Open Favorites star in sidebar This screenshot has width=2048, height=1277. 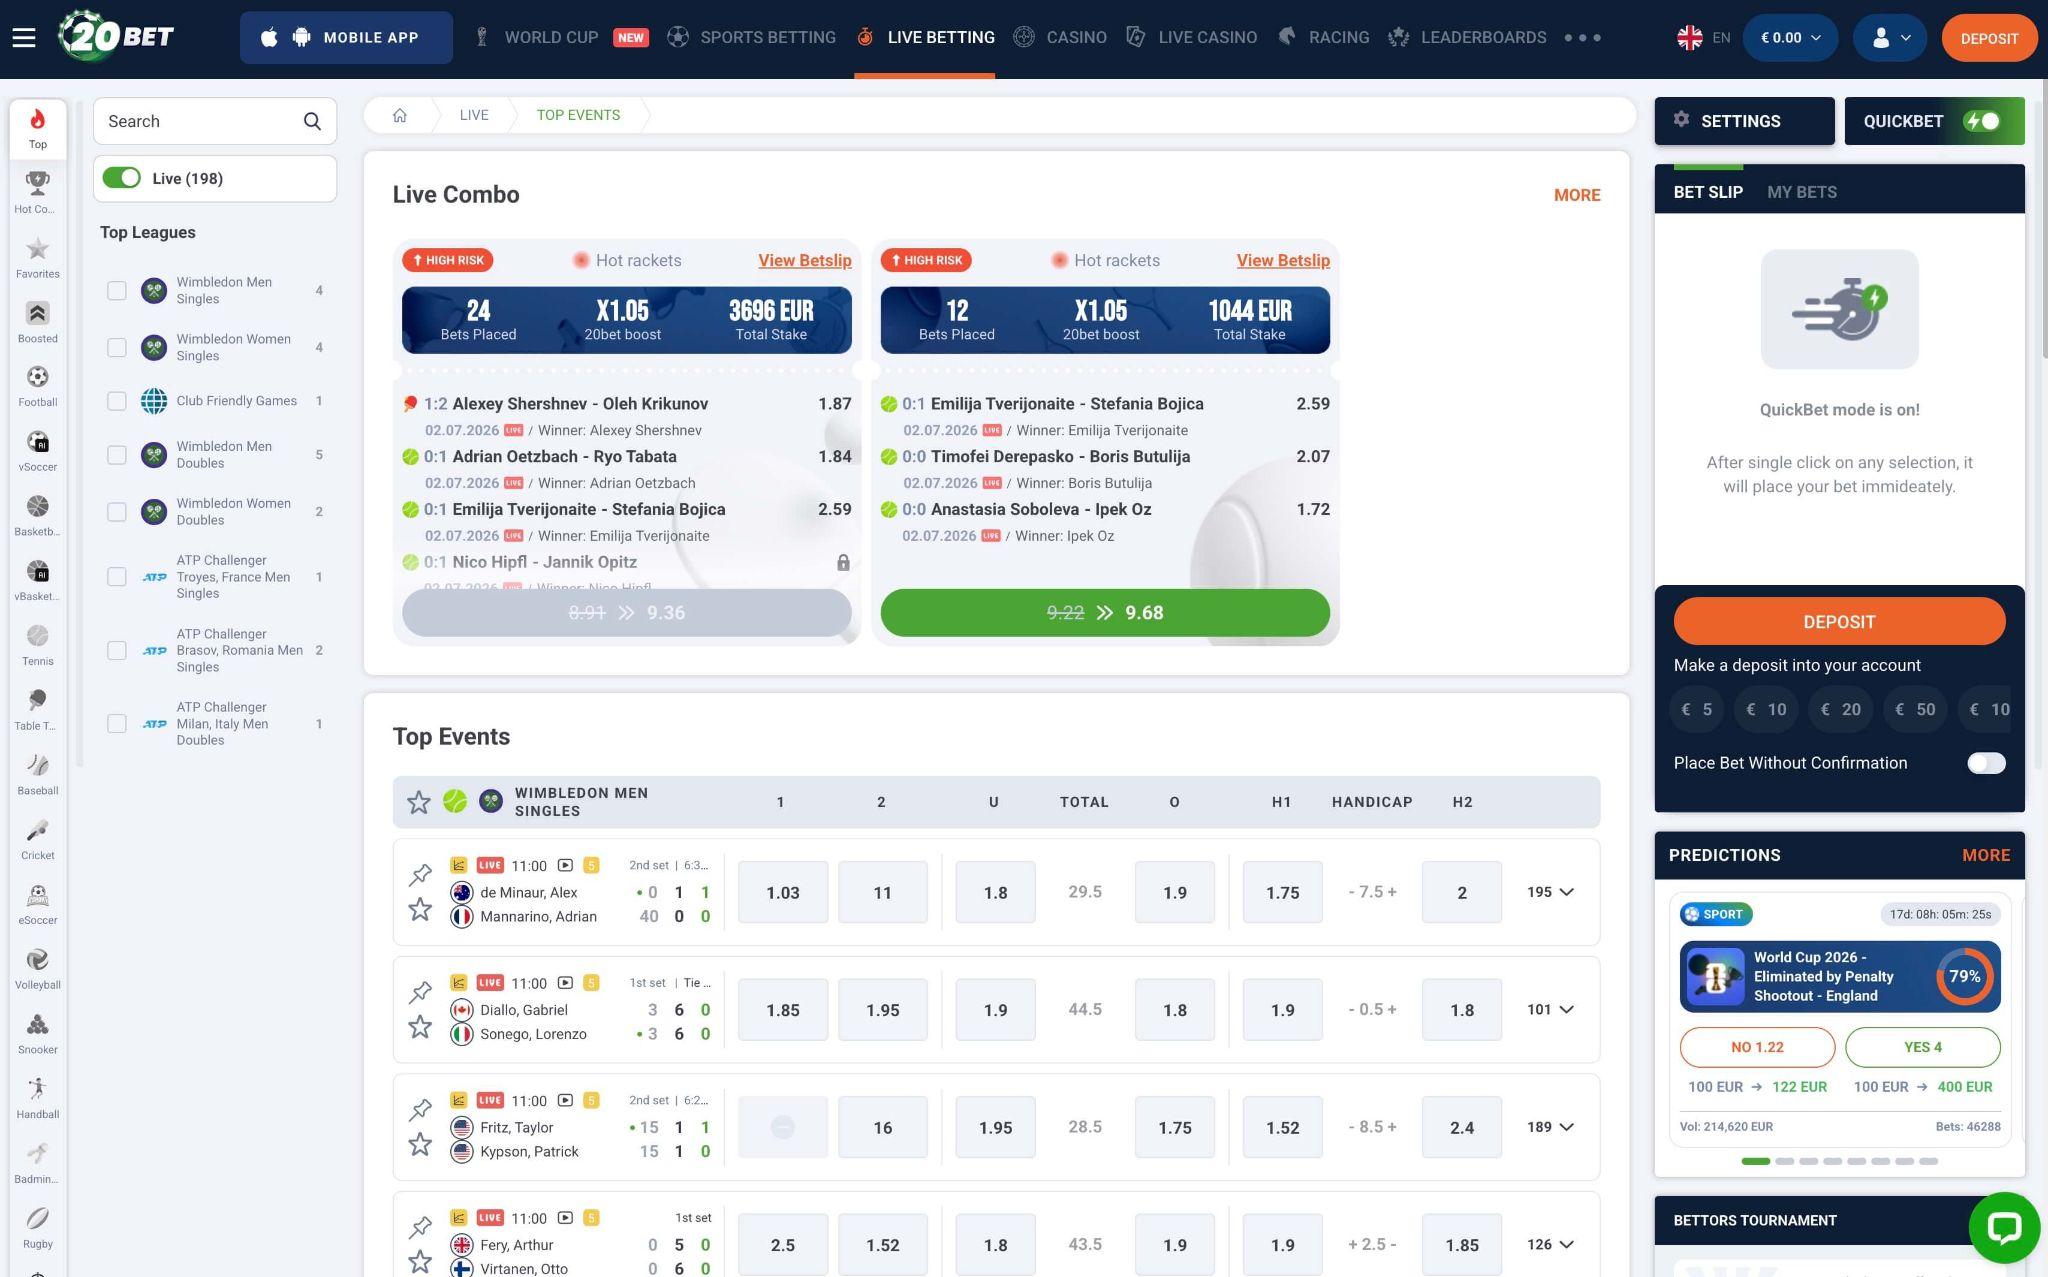pos(38,257)
